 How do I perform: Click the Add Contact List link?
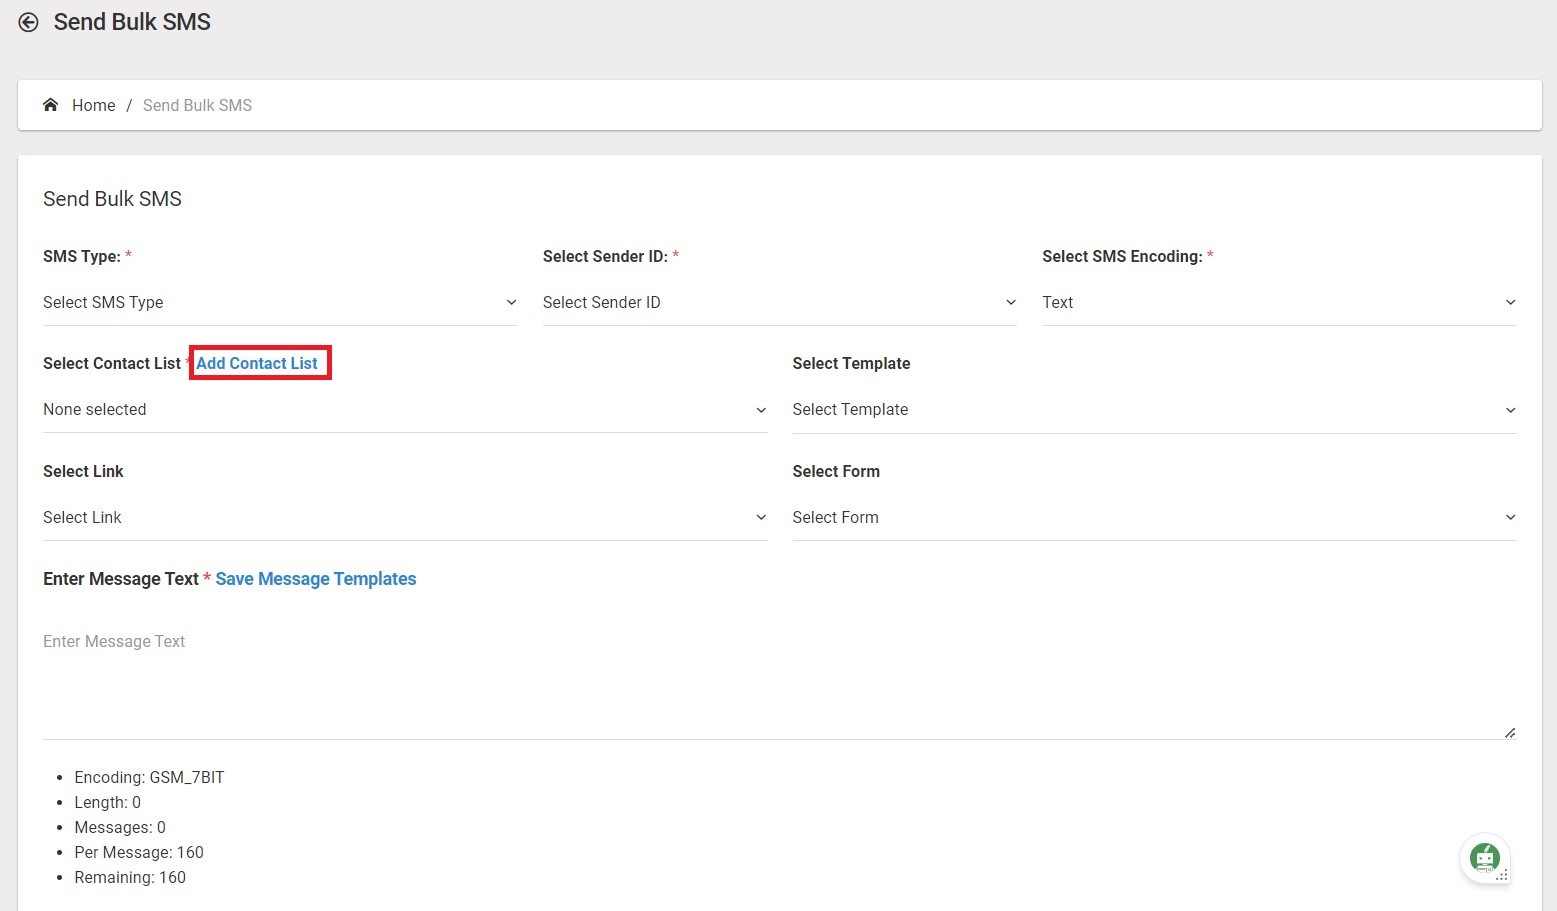tap(257, 364)
